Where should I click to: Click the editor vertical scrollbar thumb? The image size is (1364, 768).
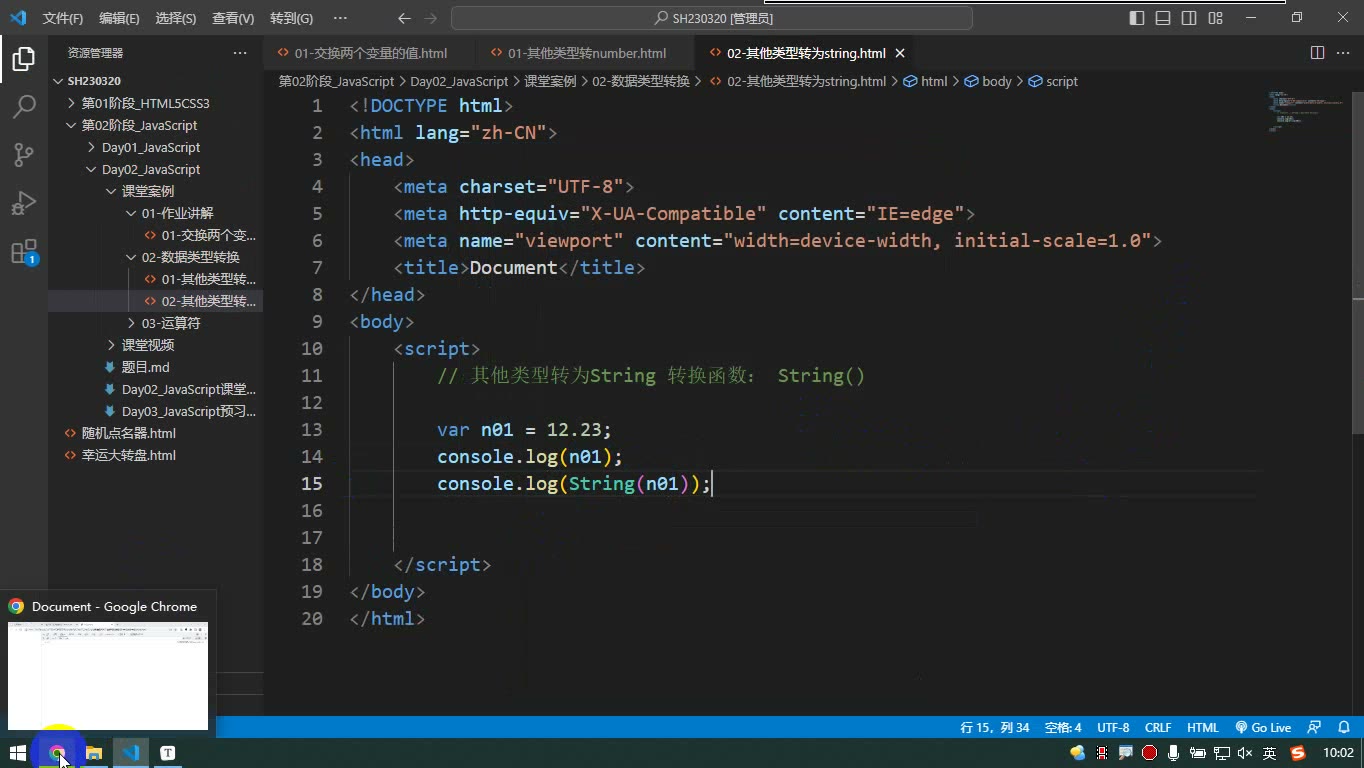(1357, 262)
